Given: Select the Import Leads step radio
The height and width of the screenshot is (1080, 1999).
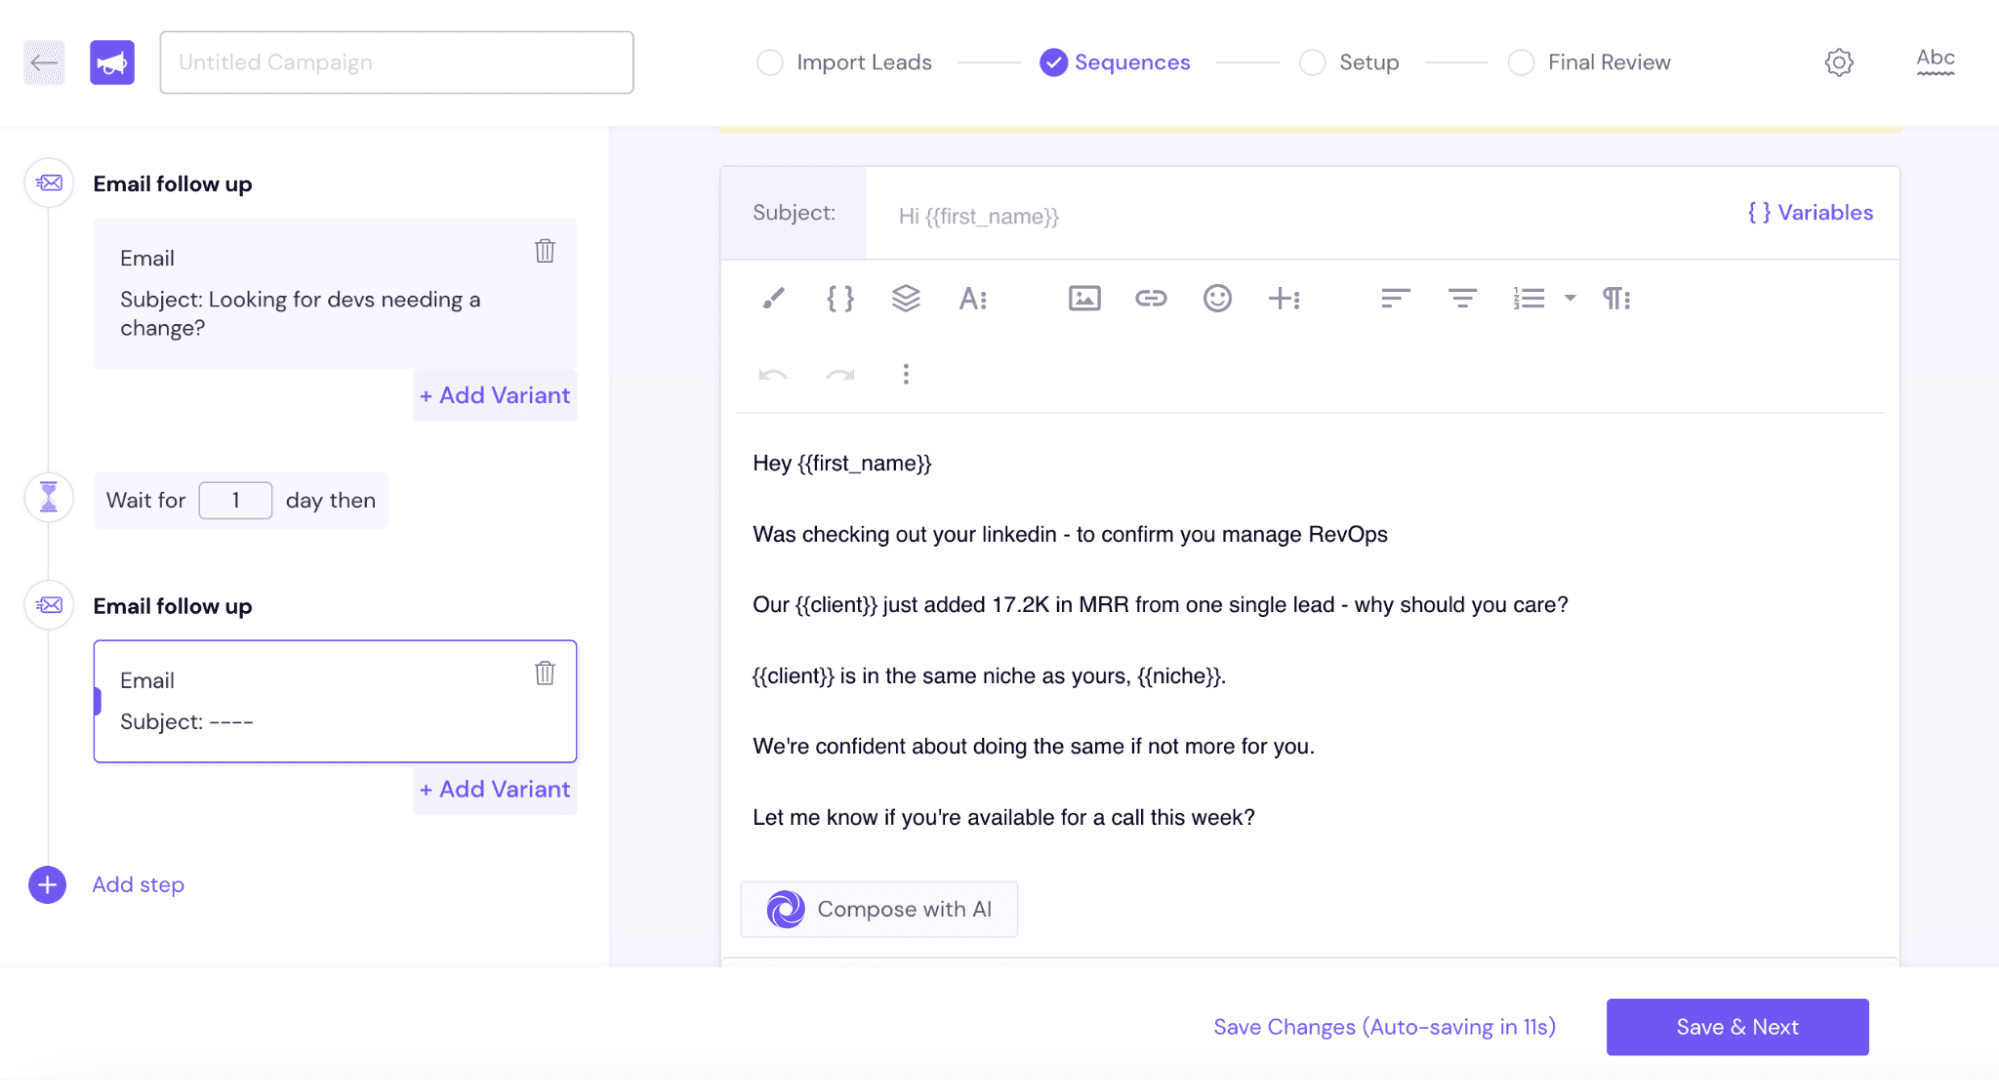Looking at the screenshot, I should (770, 62).
